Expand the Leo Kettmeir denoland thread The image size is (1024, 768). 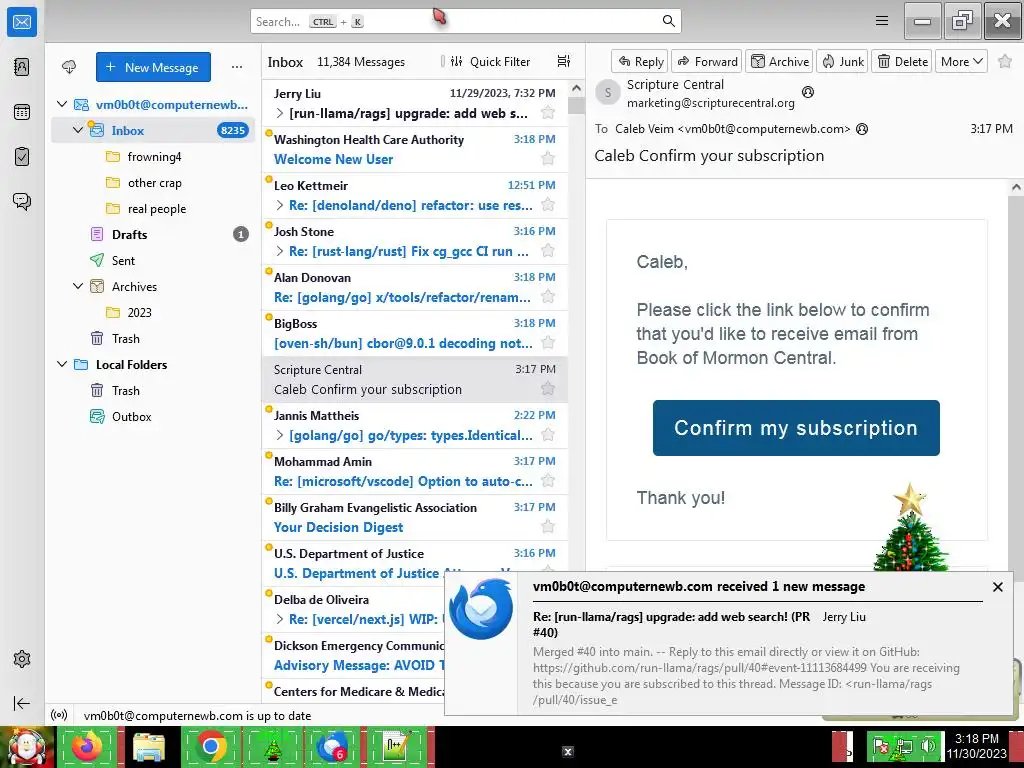[280, 205]
